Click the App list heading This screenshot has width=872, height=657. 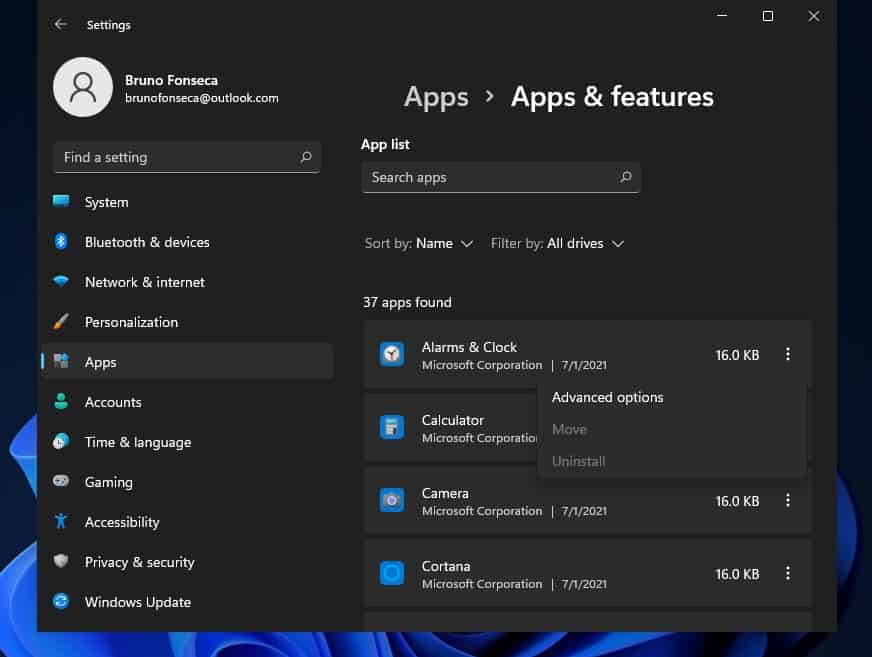coord(385,145)
